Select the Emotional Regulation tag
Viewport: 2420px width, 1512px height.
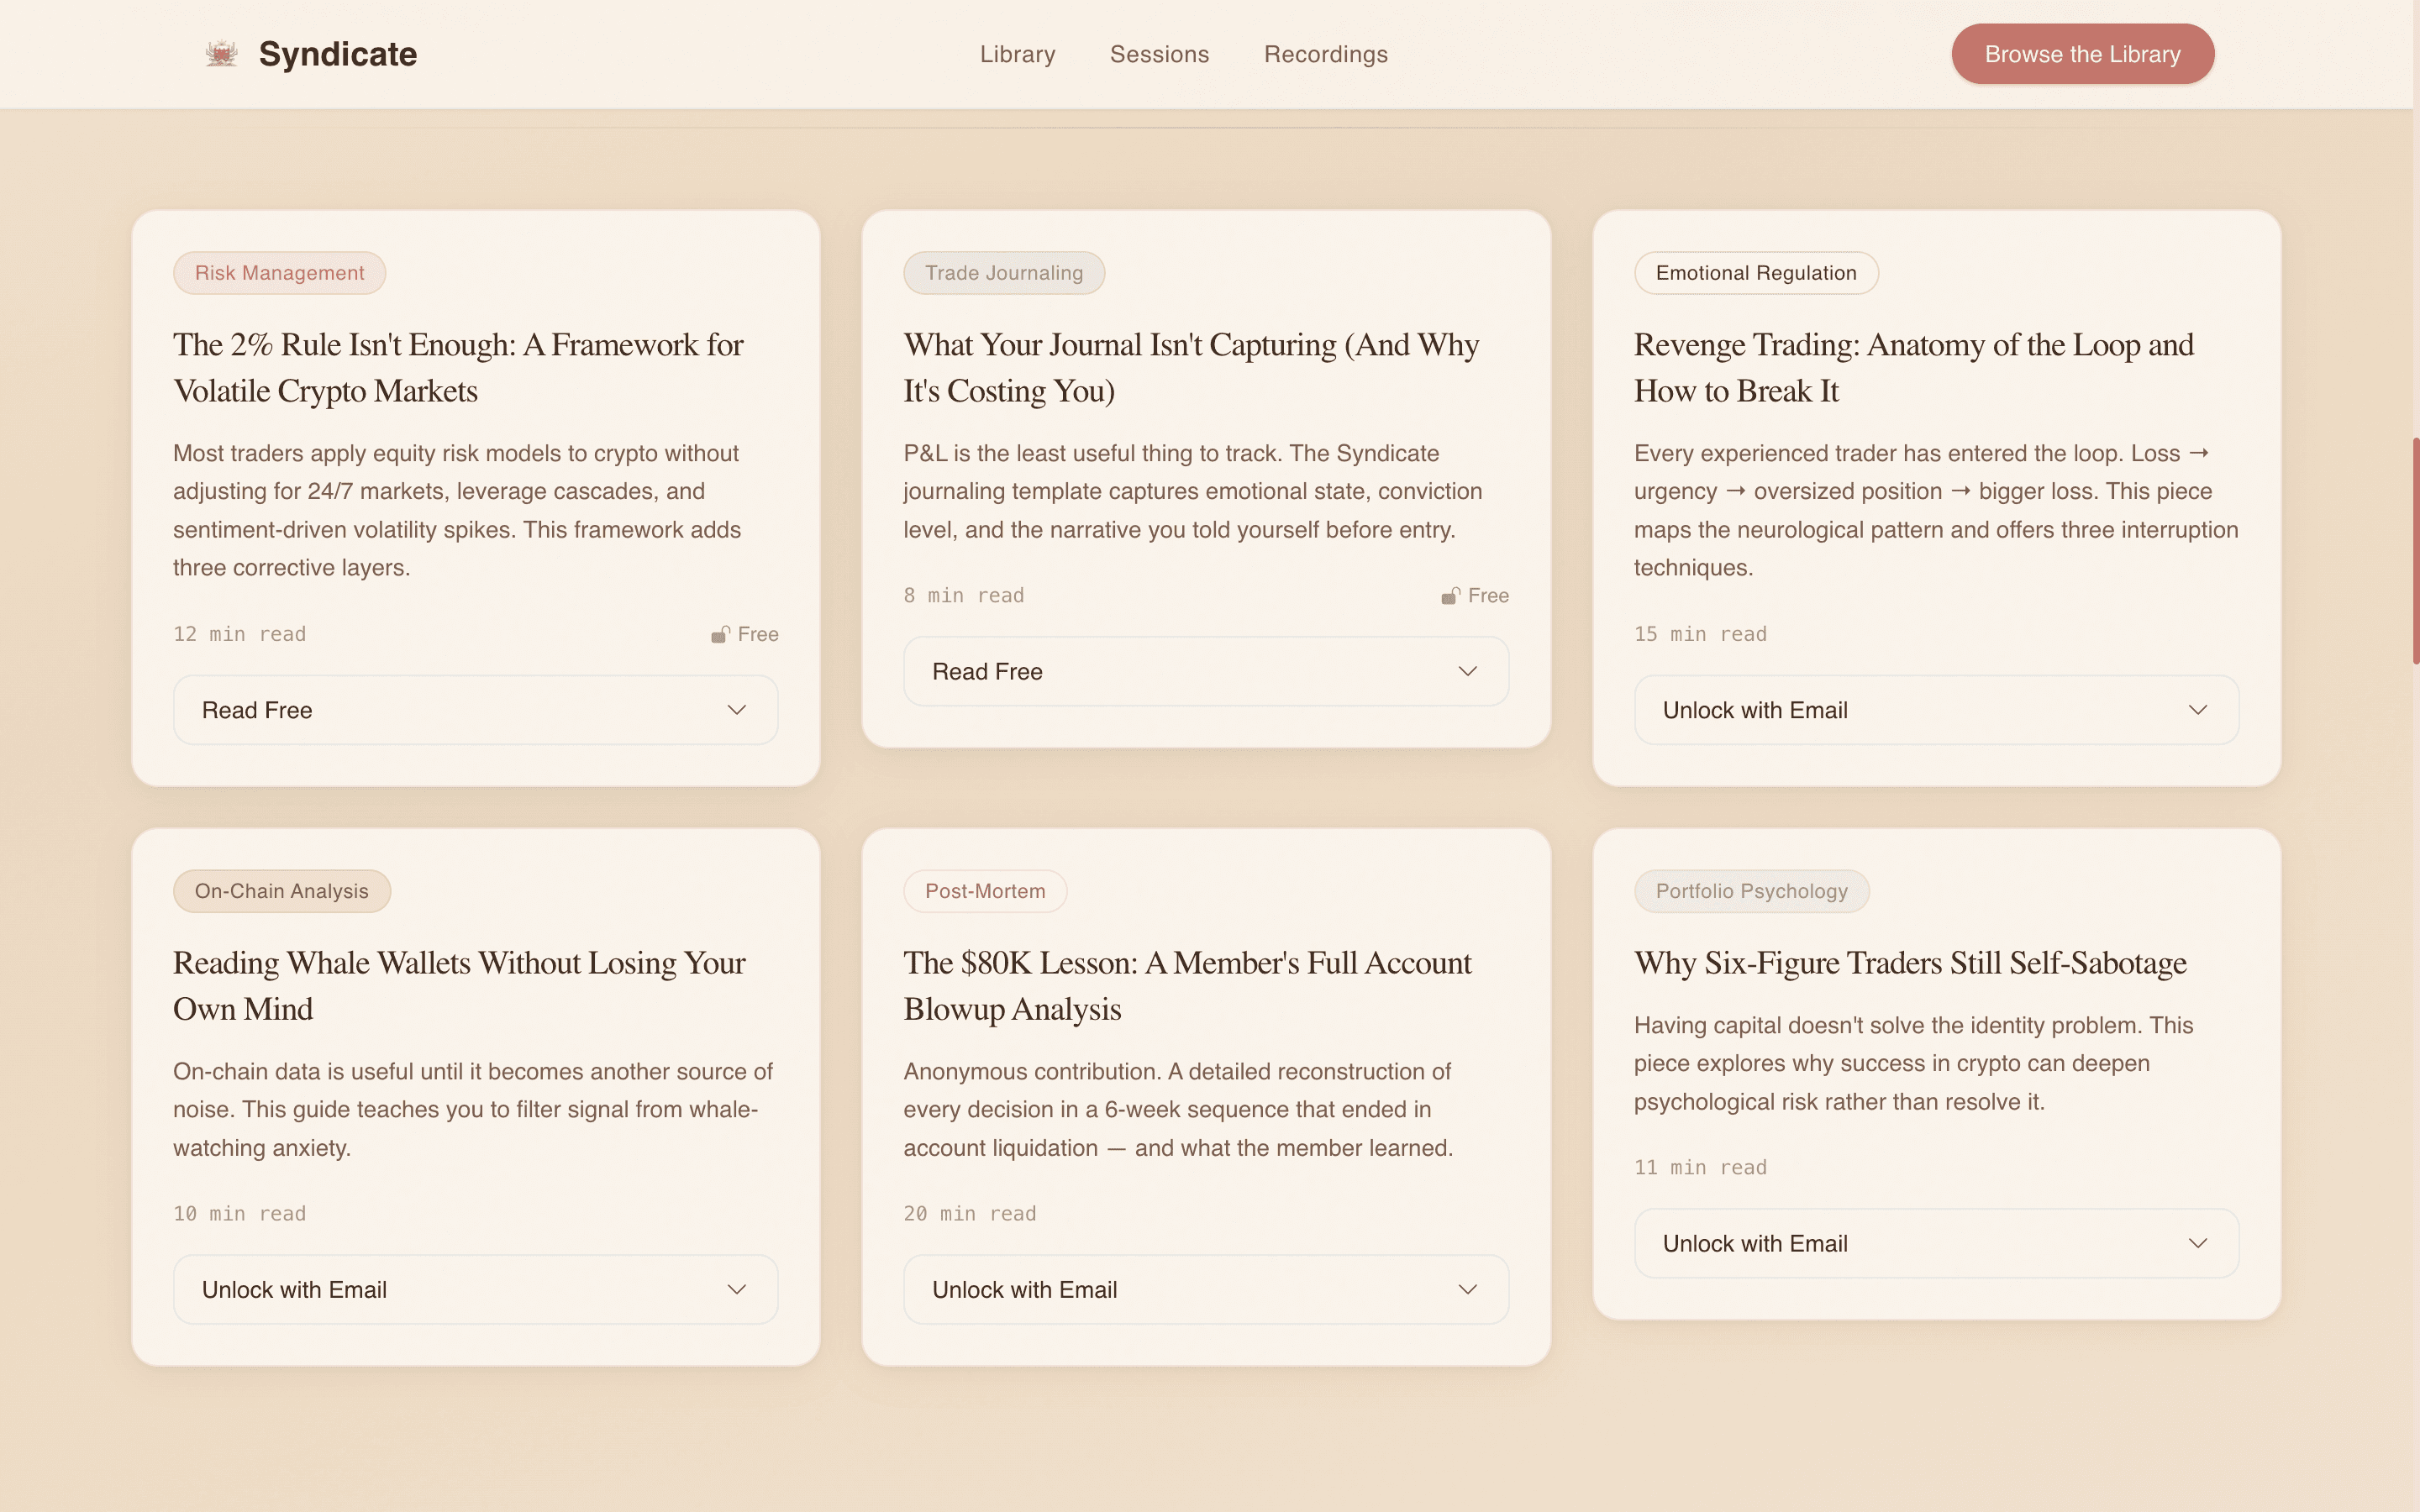(x=1756, y=273)
